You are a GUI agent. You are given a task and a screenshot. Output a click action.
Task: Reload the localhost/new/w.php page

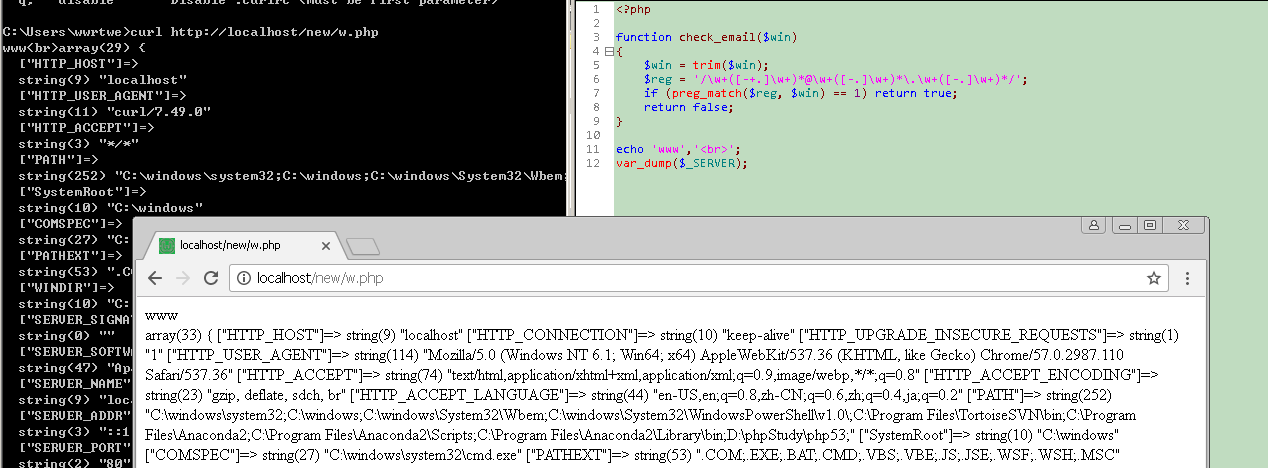click(x=210, y=278)
